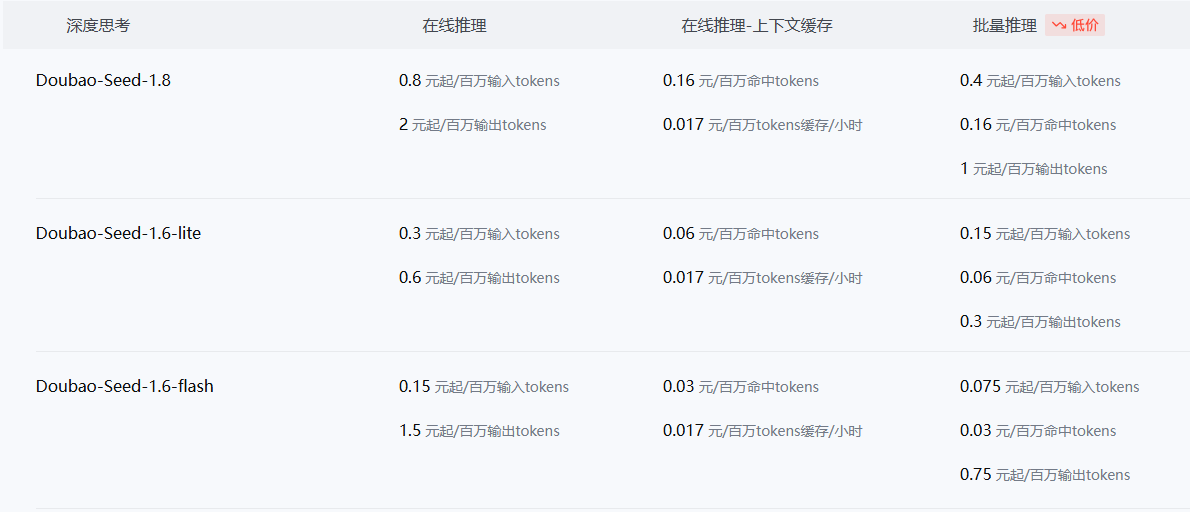Screen dimensions: 1190x512
Task: Click the red 低价 downward-trend icon
Action: point(1059,26)
